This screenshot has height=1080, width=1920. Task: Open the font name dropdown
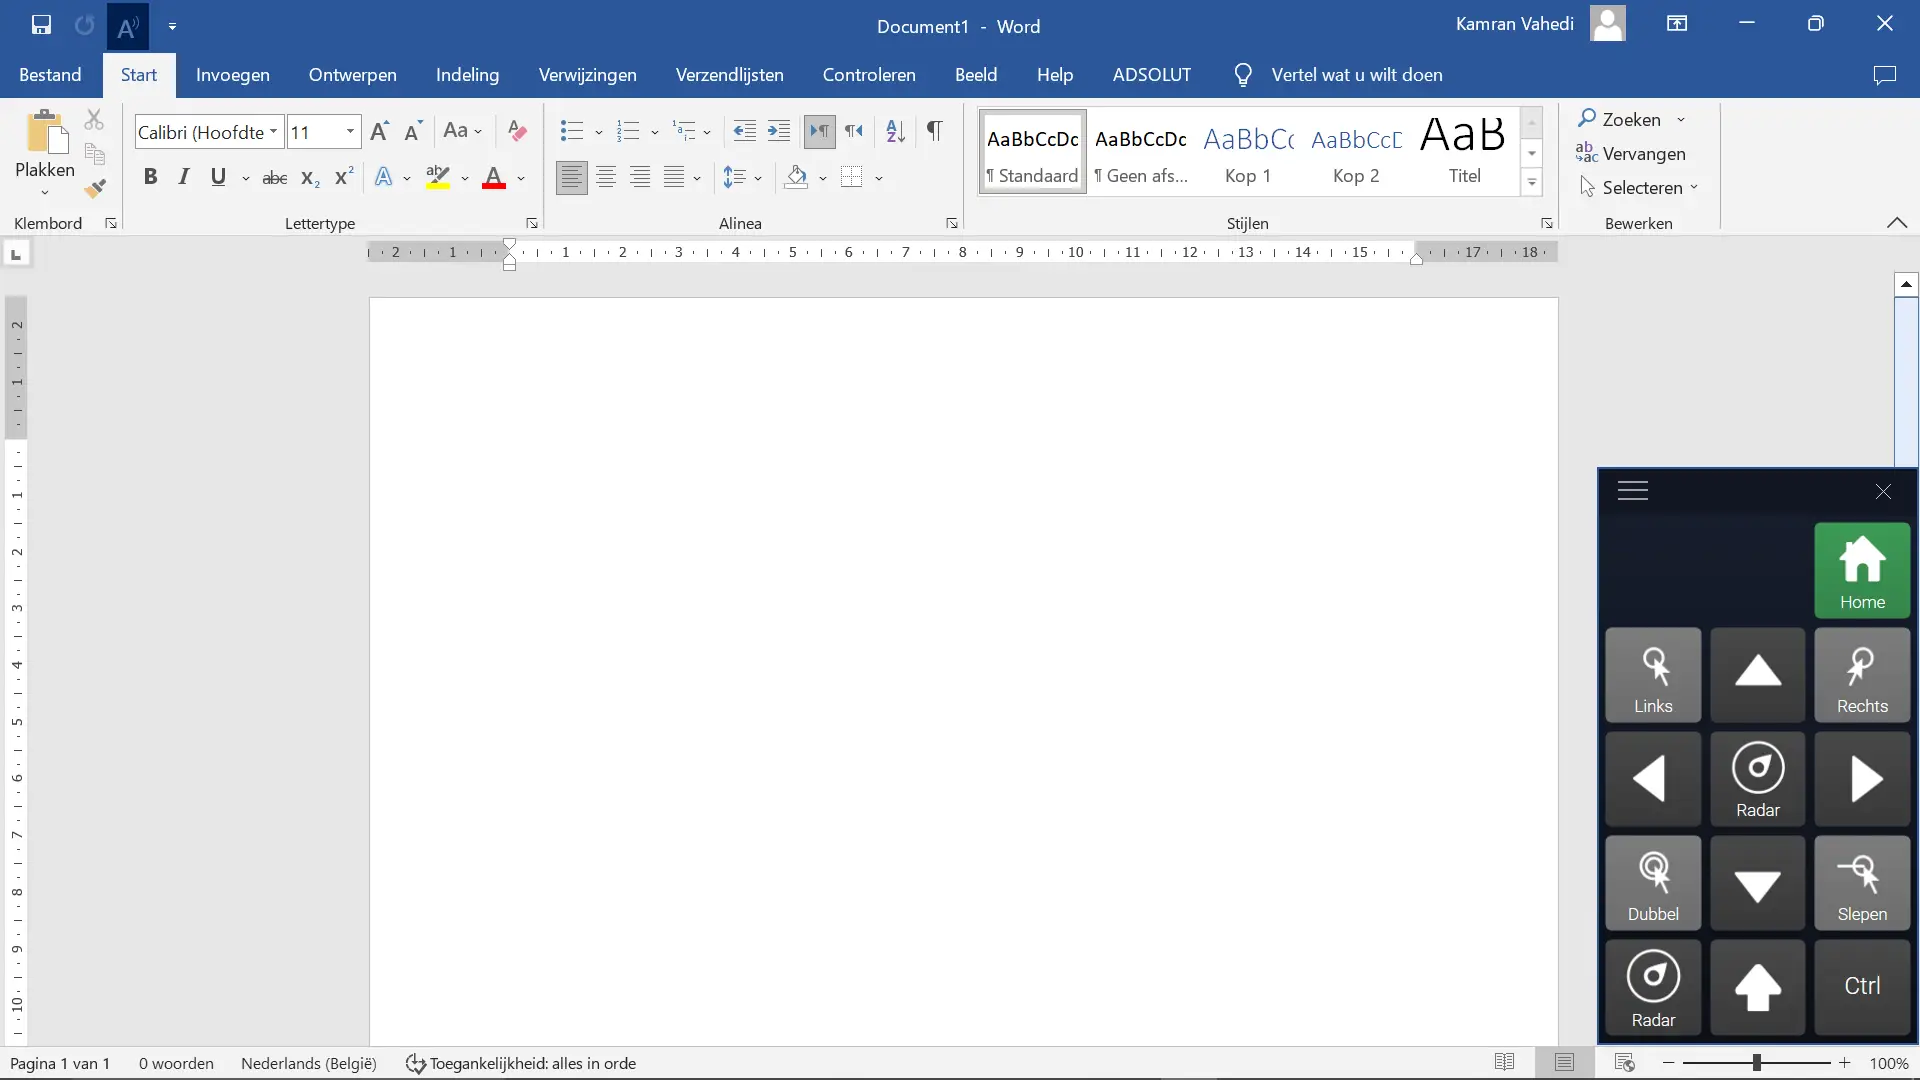[x=273, y=132]
